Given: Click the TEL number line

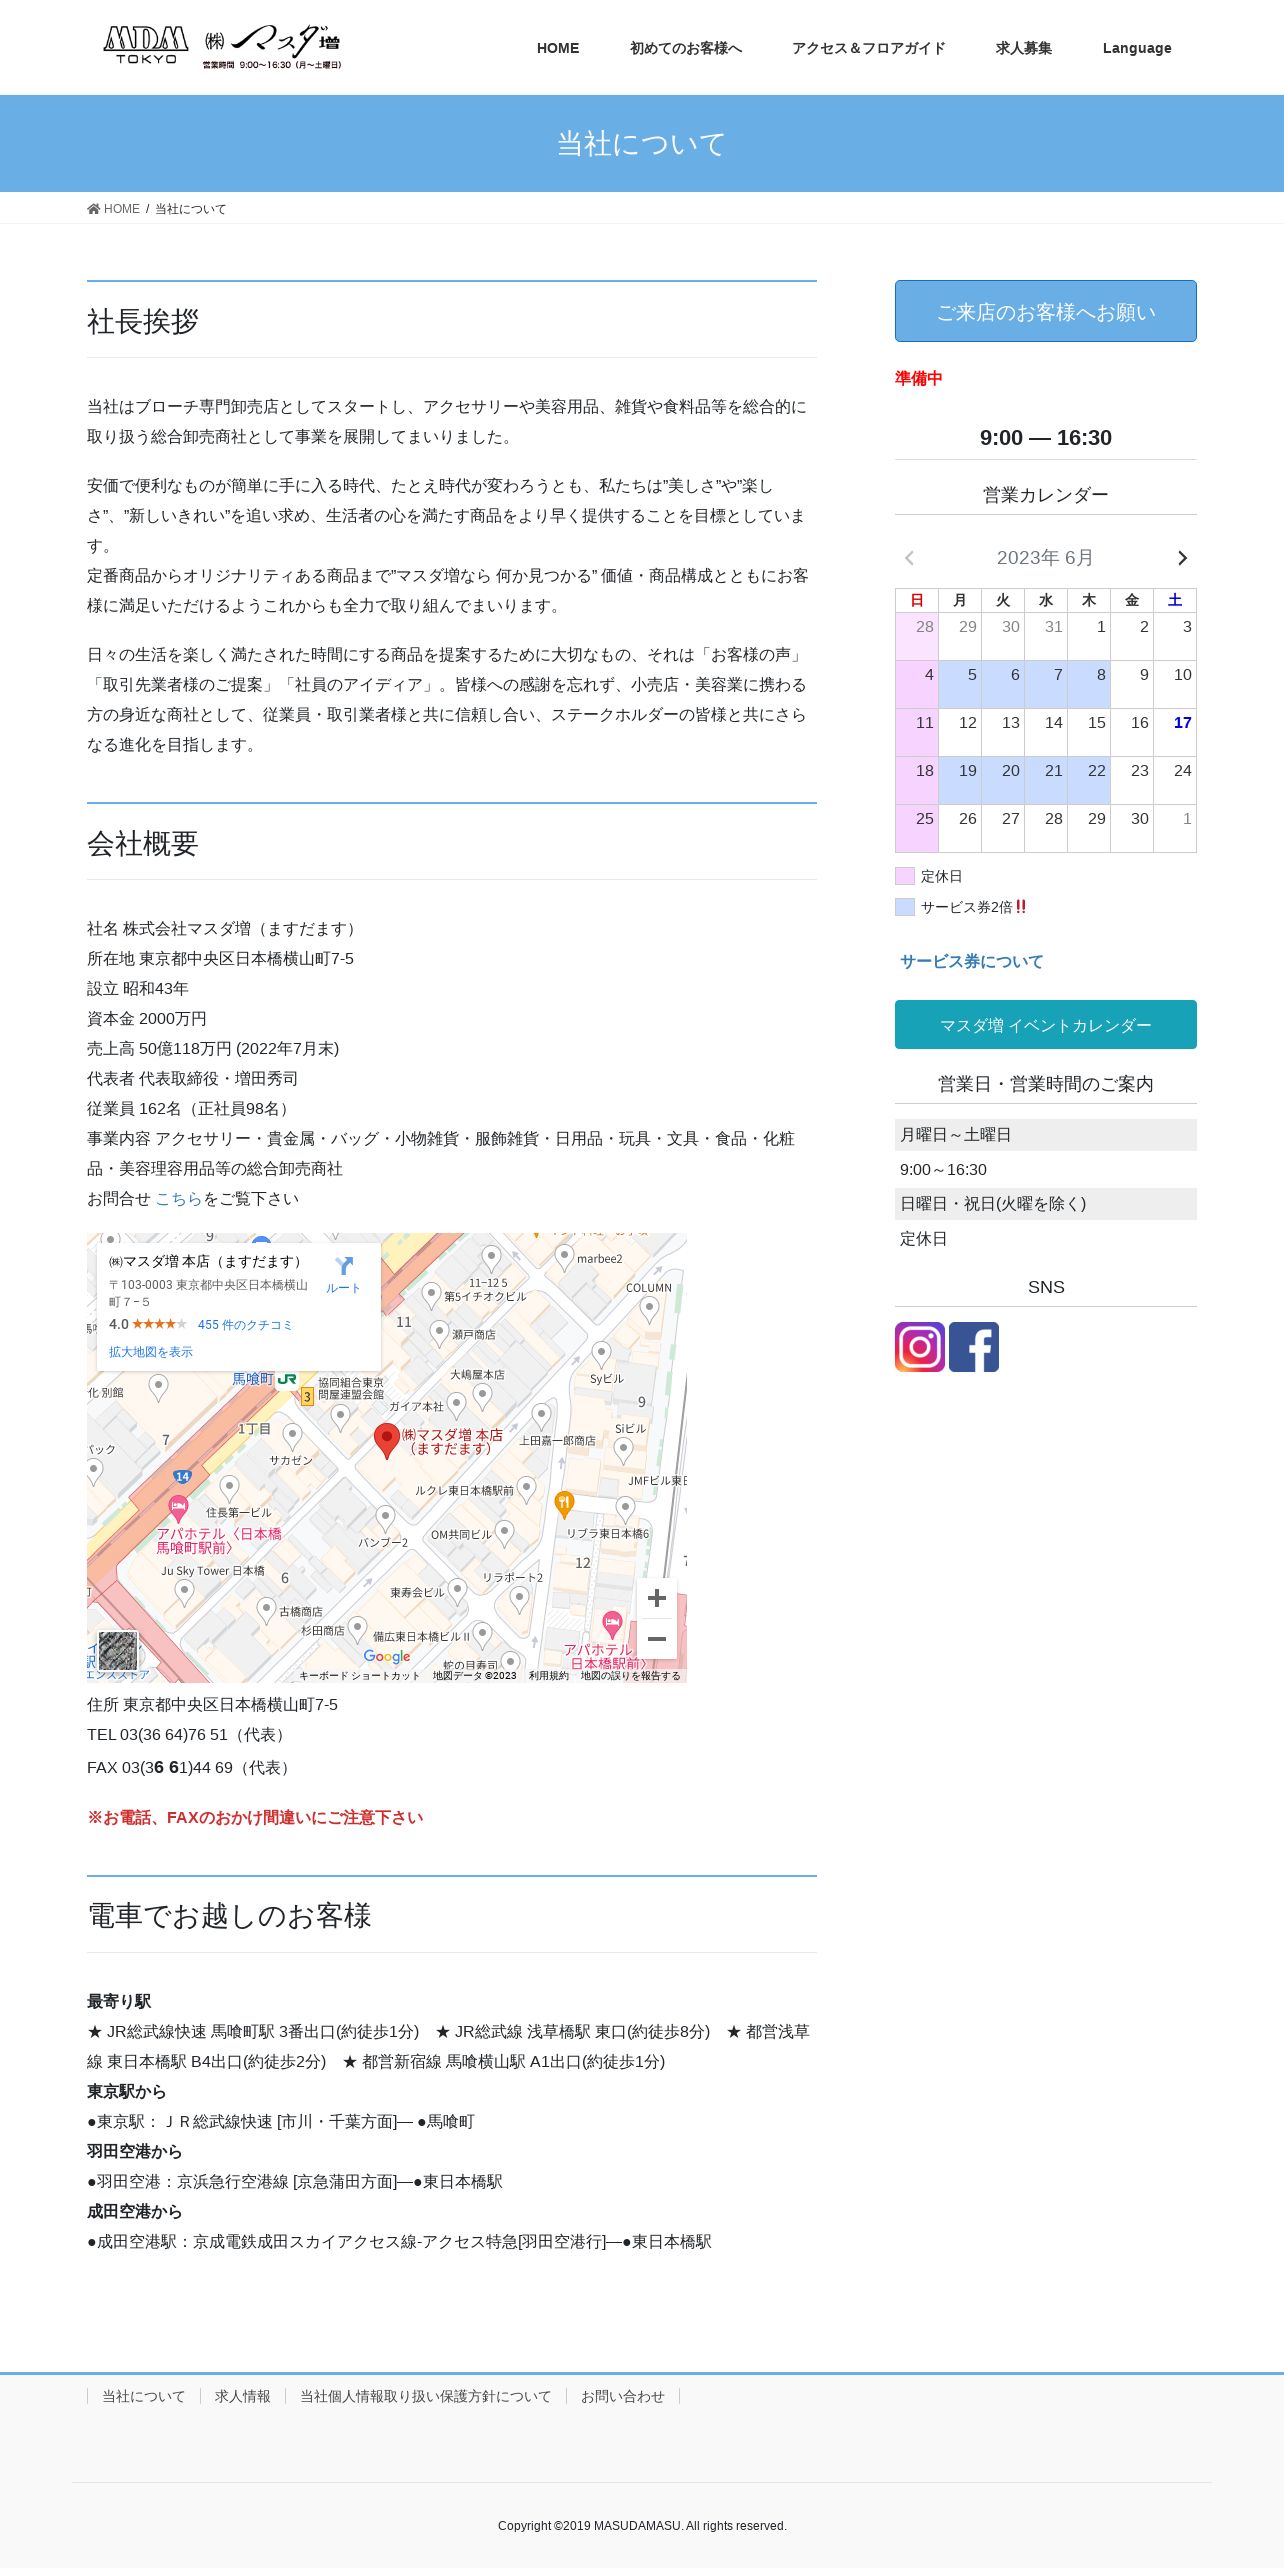Looking at the screenshot, I should coord(189,1734).
